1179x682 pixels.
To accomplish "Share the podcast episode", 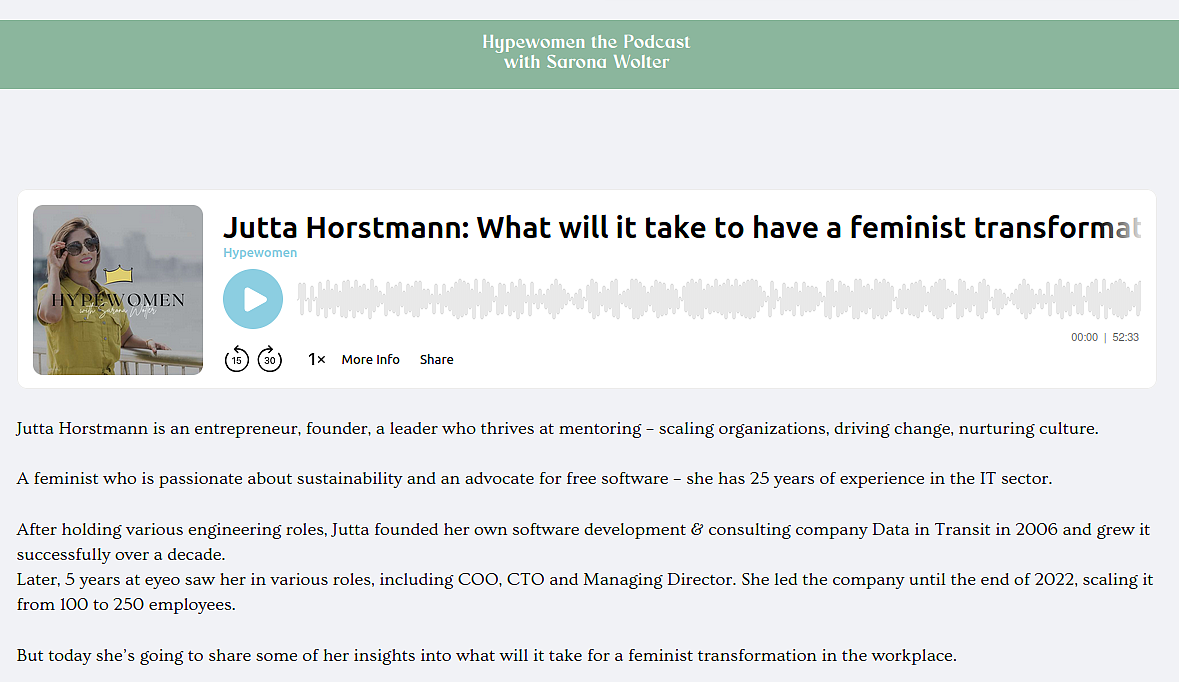I will pos(436,359).
